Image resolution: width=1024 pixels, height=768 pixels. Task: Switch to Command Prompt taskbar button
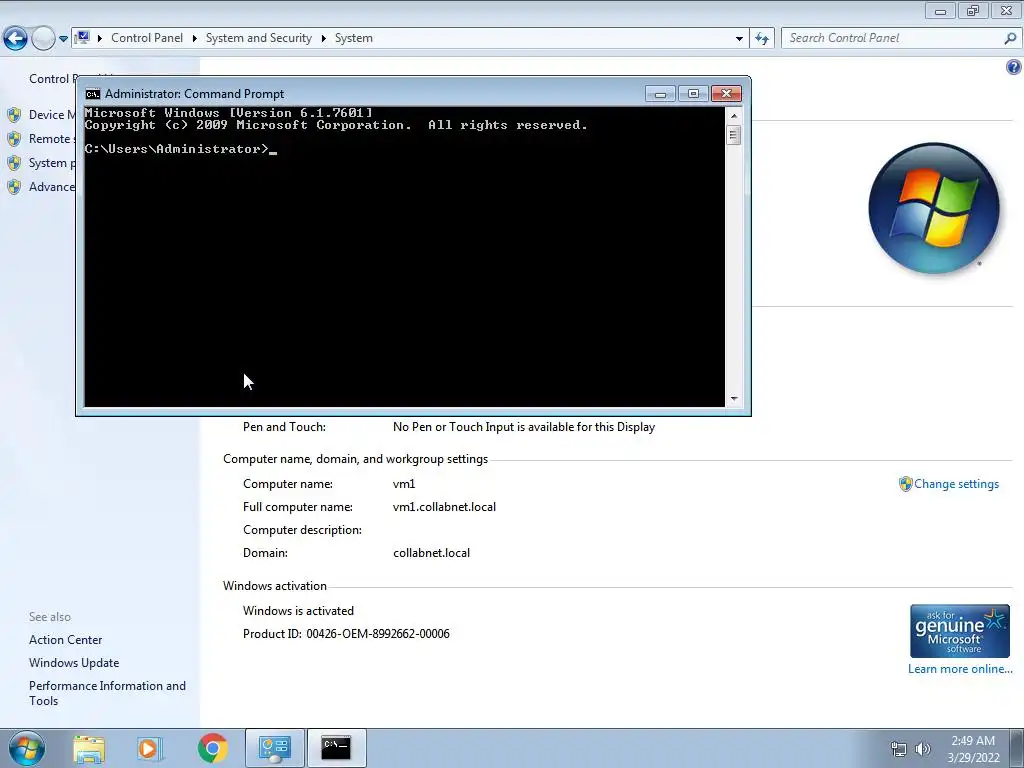tap(336, 748)
